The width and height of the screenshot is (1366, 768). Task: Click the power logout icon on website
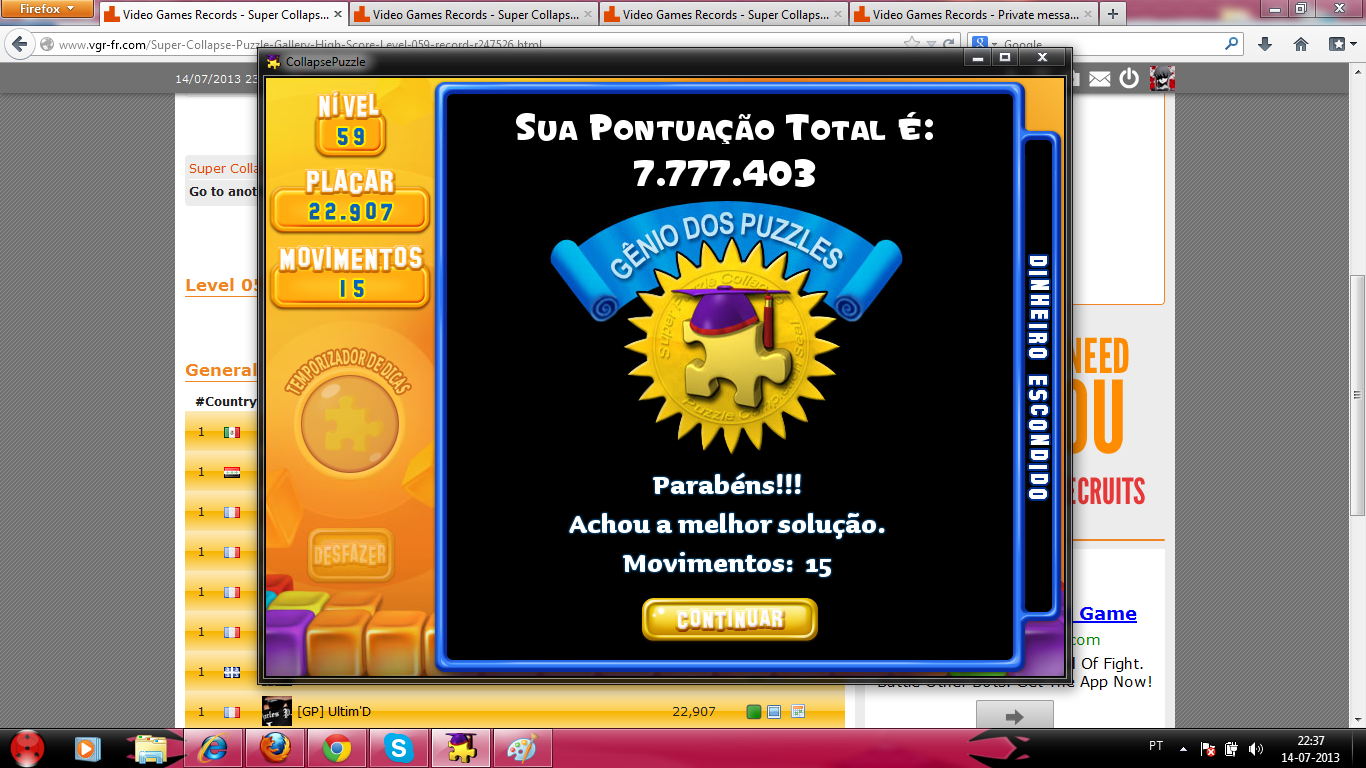tap(1129, 79)
